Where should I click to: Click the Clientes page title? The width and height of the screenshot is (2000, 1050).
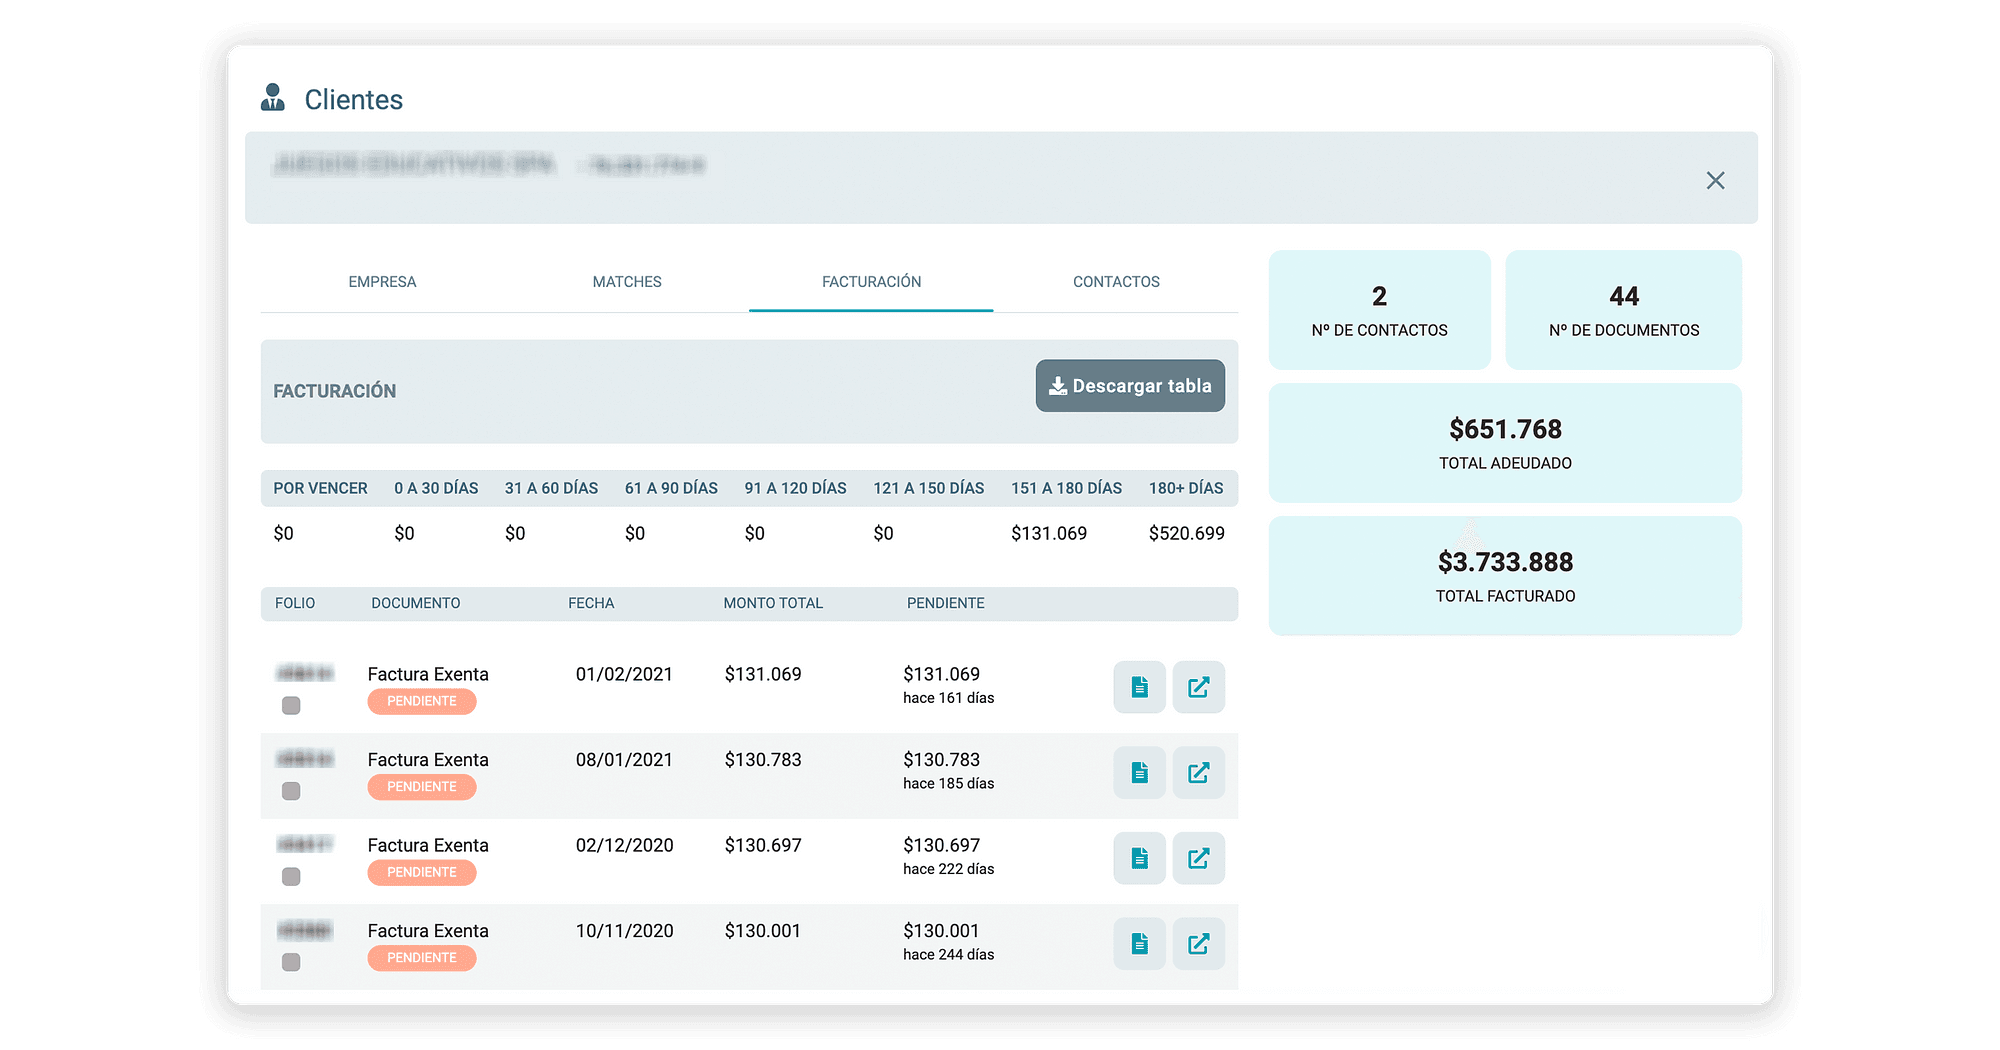click(x=353, y=100)
